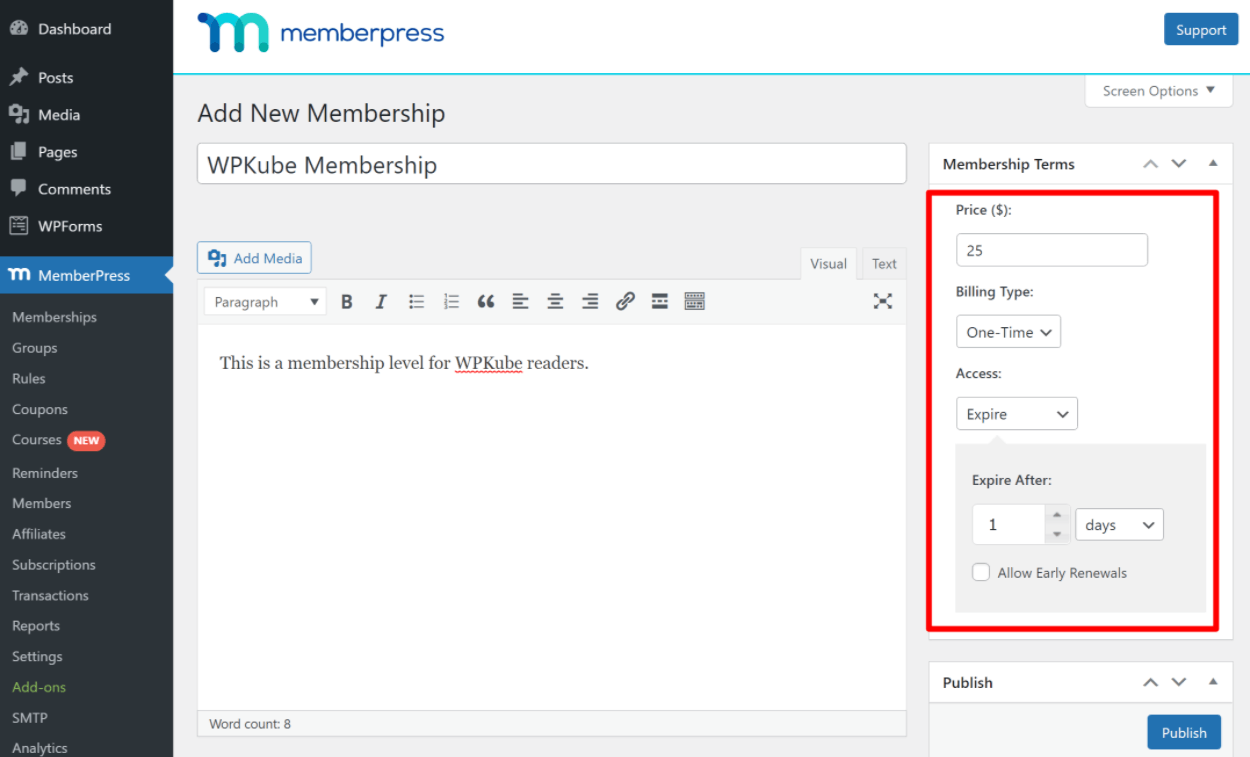Decrease the Expire After value
The image size is (1250, 757).
[x=1057, y=534]
